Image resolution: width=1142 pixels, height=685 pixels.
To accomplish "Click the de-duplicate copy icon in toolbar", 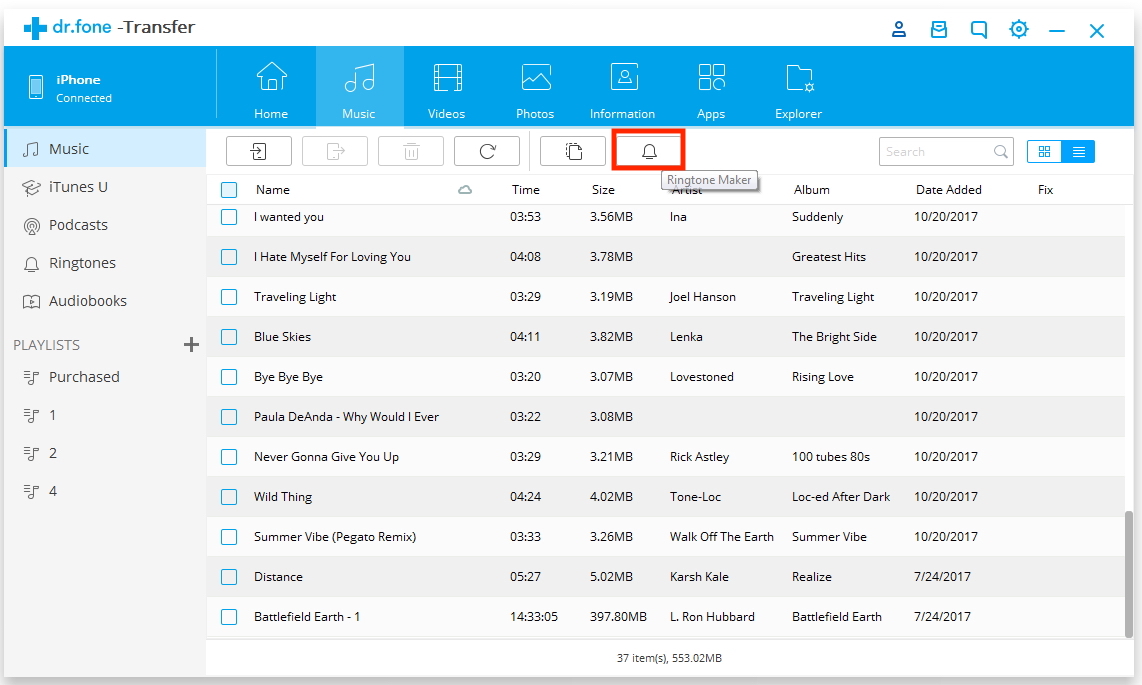I will tap(573, 151).
